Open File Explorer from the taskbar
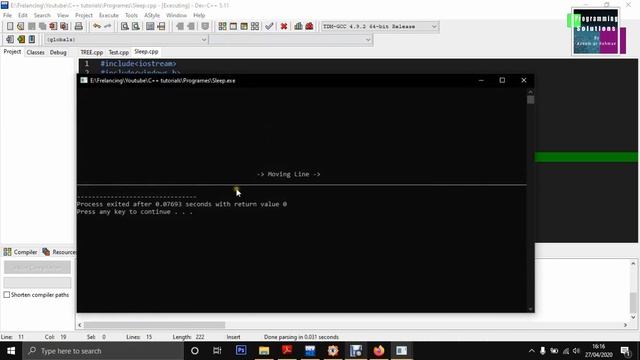This screenshot has width=640, height=360. (x=264, y=351)
